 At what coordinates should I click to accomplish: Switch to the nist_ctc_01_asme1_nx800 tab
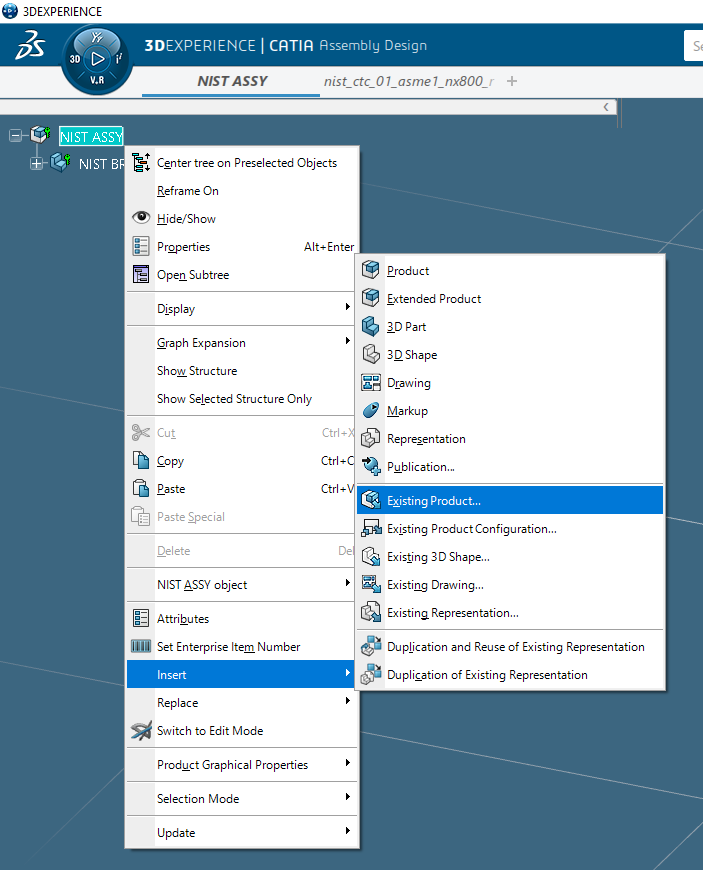pos(409,82)
